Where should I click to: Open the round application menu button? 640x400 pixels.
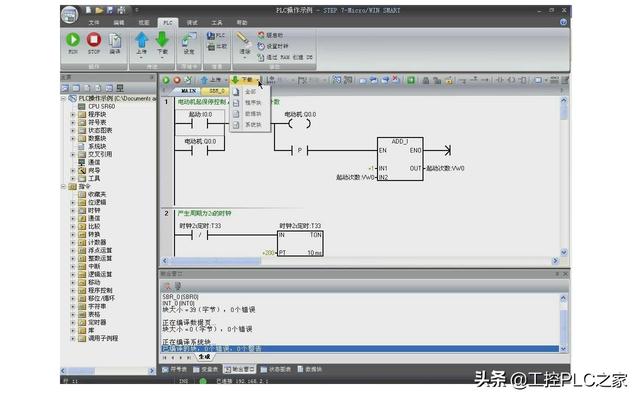[69, 15]
